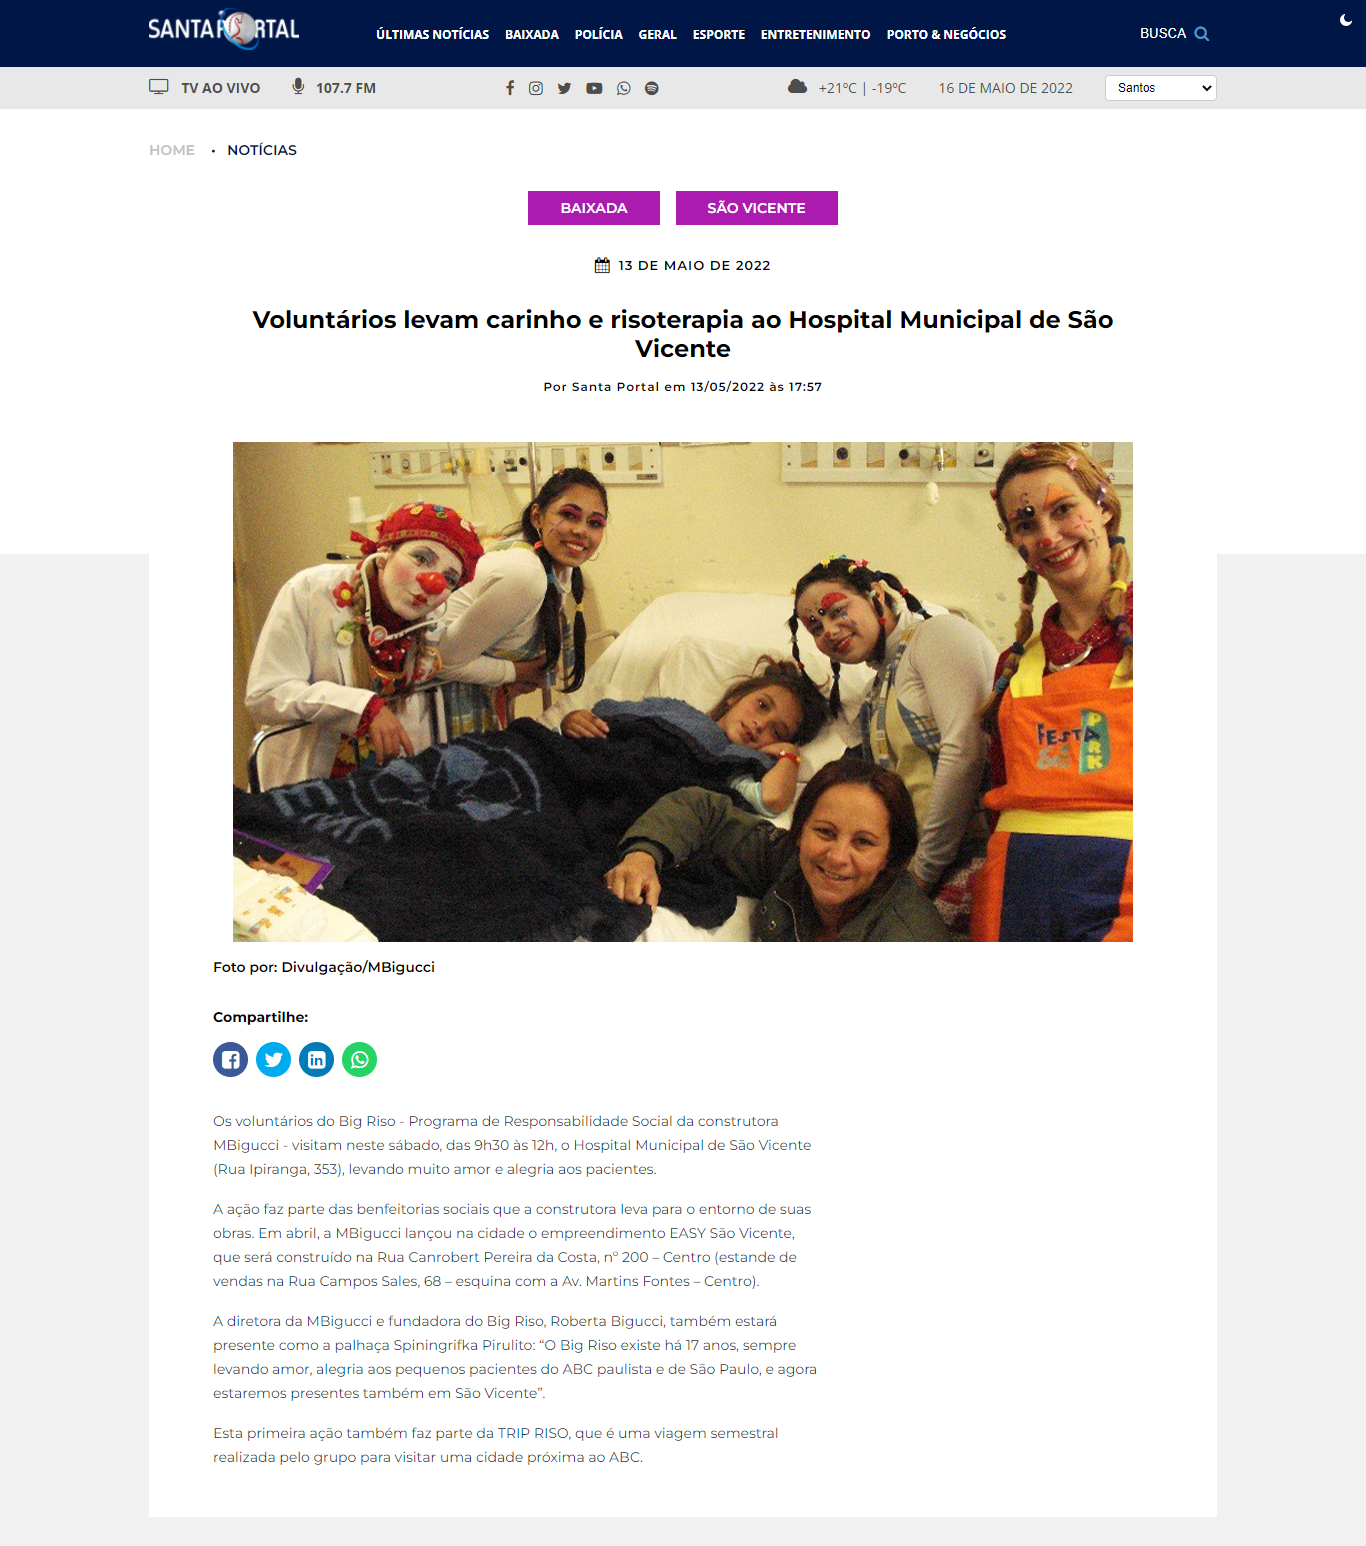Open the YouTube icon in header bar
The image size is (1366, 1546).
(x=594, y=88)
